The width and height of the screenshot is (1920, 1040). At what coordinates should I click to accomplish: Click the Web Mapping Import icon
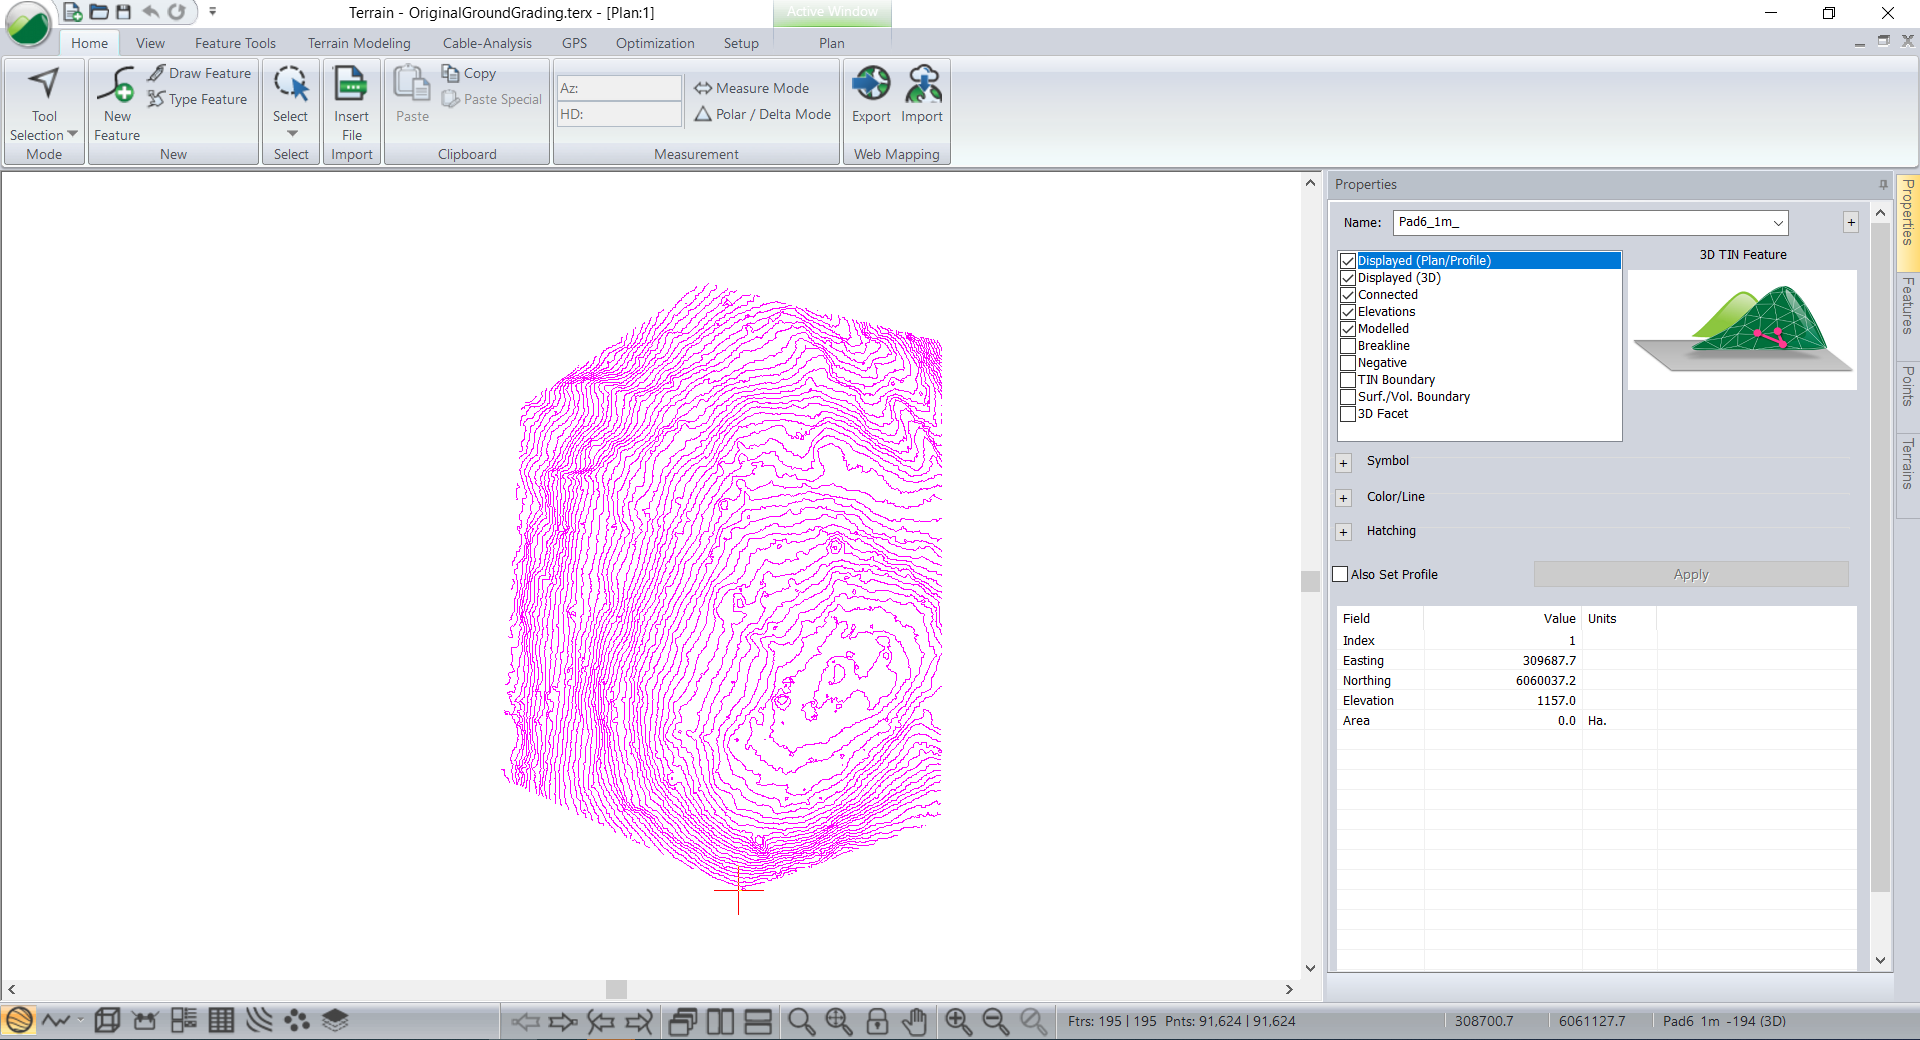click(922, 85)
